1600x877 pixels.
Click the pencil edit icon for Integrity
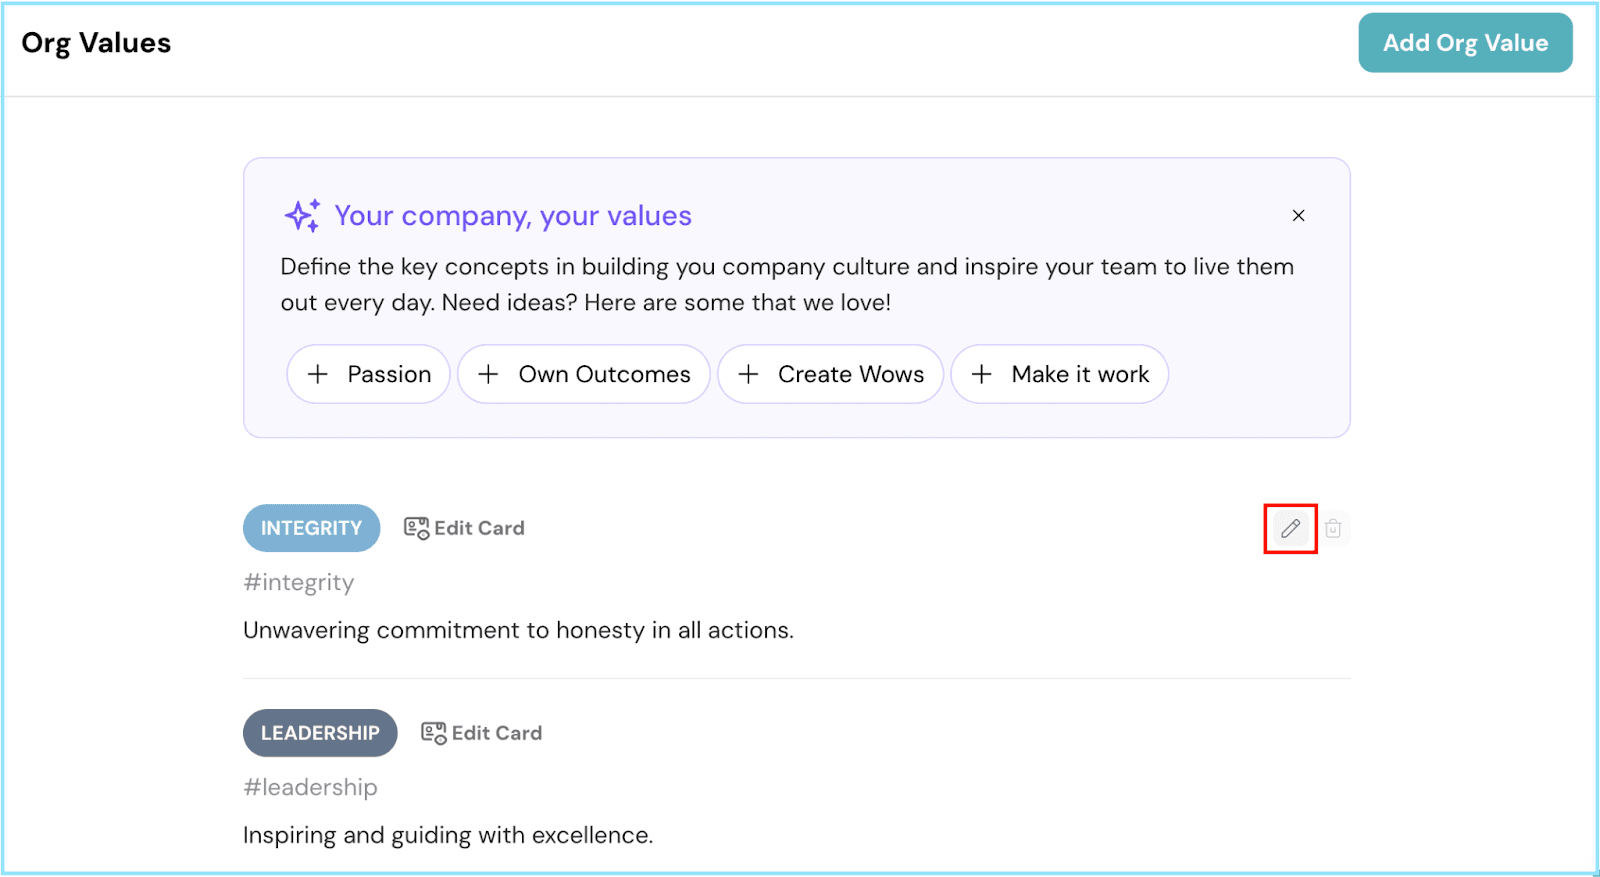1290,528
